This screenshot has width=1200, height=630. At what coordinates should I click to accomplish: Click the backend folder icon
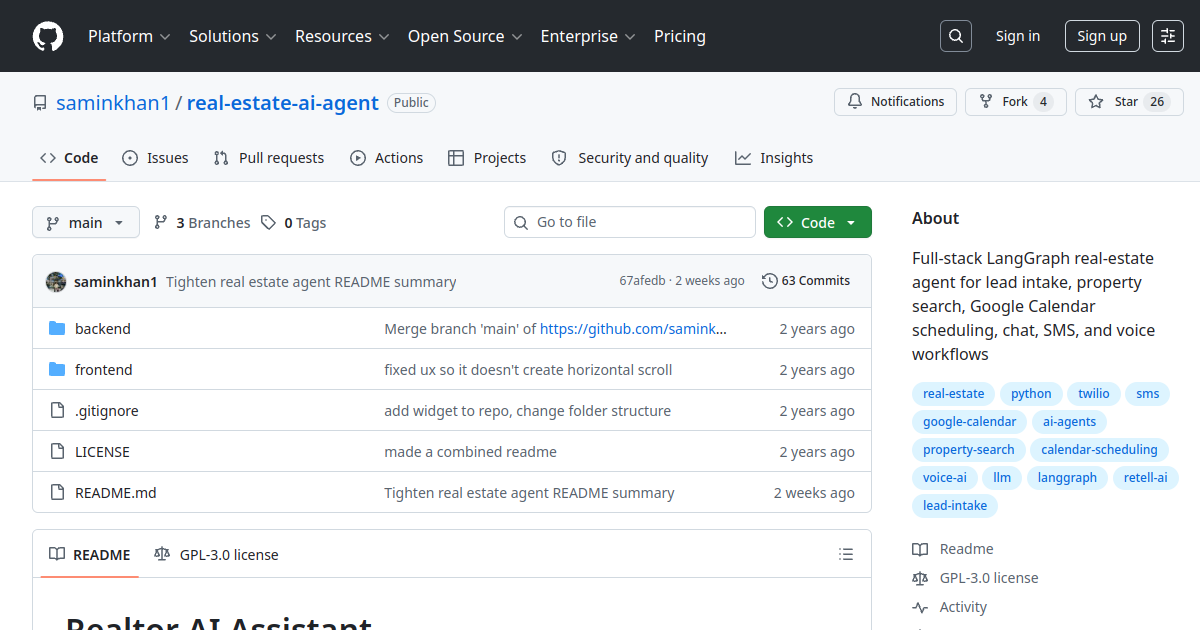click(x=57, y=328)
